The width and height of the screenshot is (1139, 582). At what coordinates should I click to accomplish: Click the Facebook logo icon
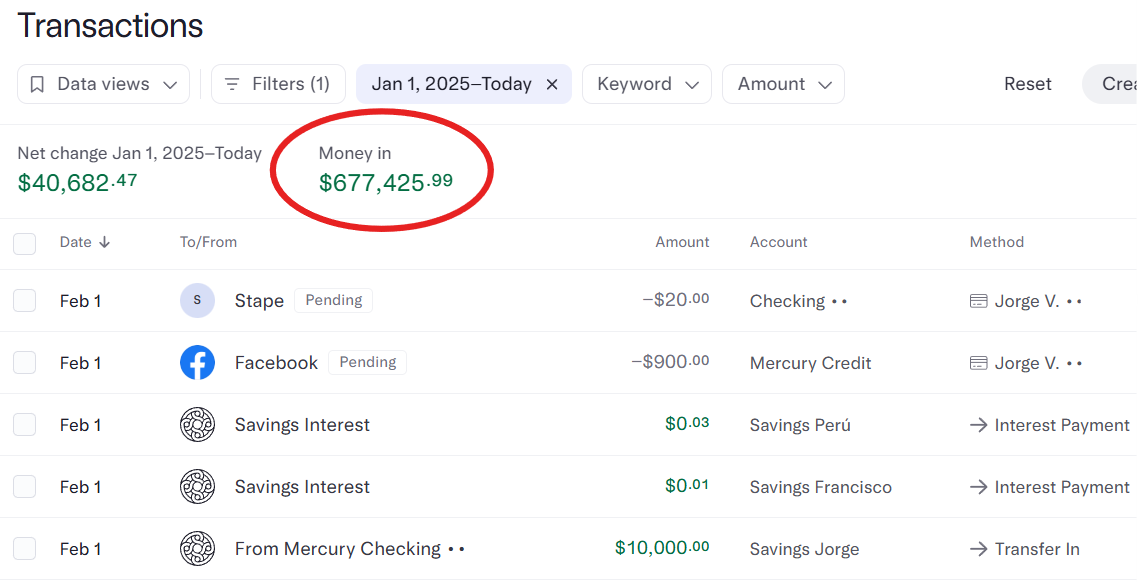coord(197,363)
